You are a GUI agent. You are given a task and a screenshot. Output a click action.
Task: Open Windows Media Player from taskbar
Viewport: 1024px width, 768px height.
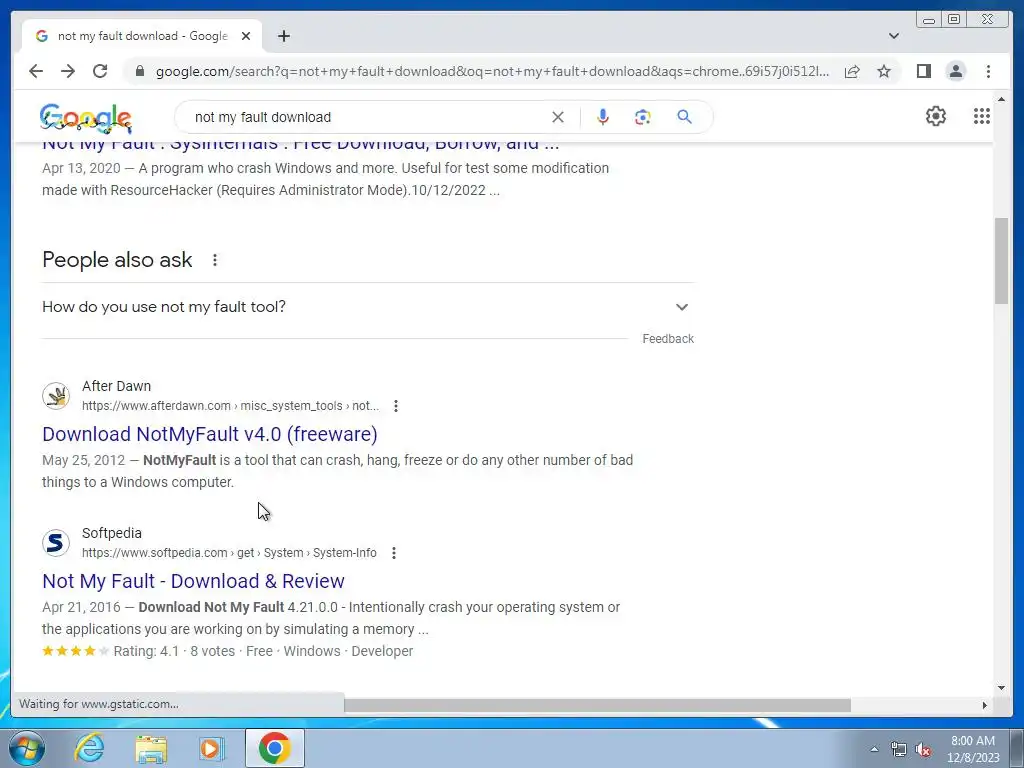212,748
